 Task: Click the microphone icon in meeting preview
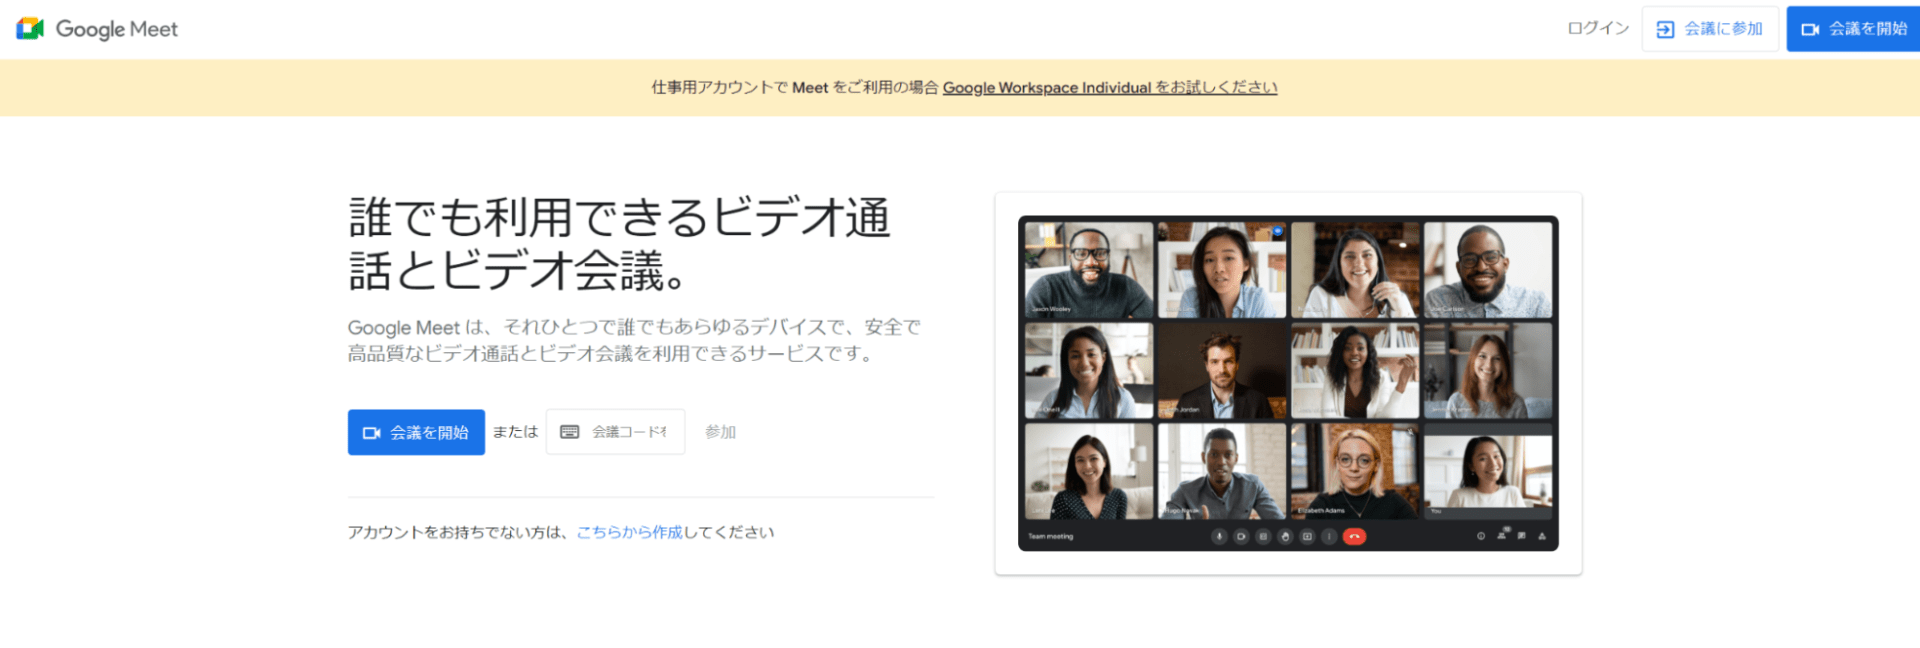pos(1219,537)
